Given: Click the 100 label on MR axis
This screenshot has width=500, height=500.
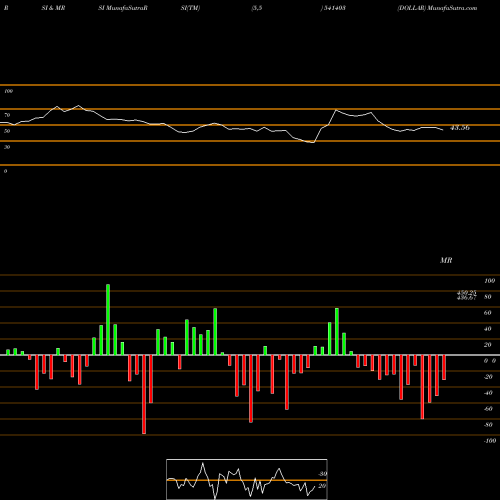Looking at the screenshot, I should coord(489,281).
